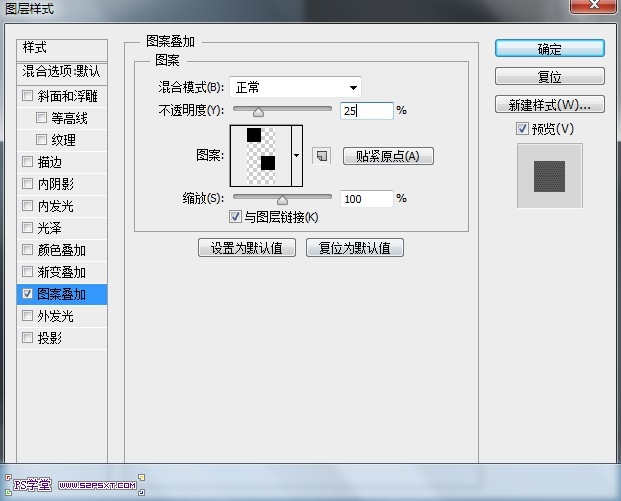Select 混合选项:默认 in the styles list
621x501 pixels.
(62, 72)
